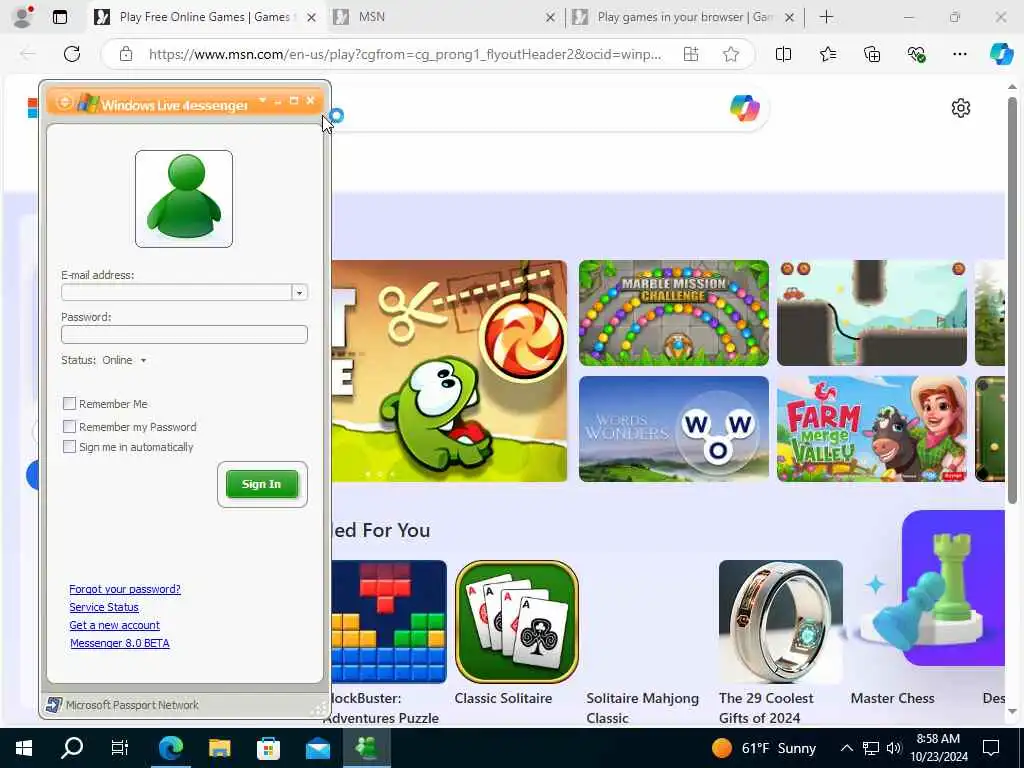Open Marble Mission Challenge game thumbnail
This screenshot has height=768, width=1024.
[674, 313]
